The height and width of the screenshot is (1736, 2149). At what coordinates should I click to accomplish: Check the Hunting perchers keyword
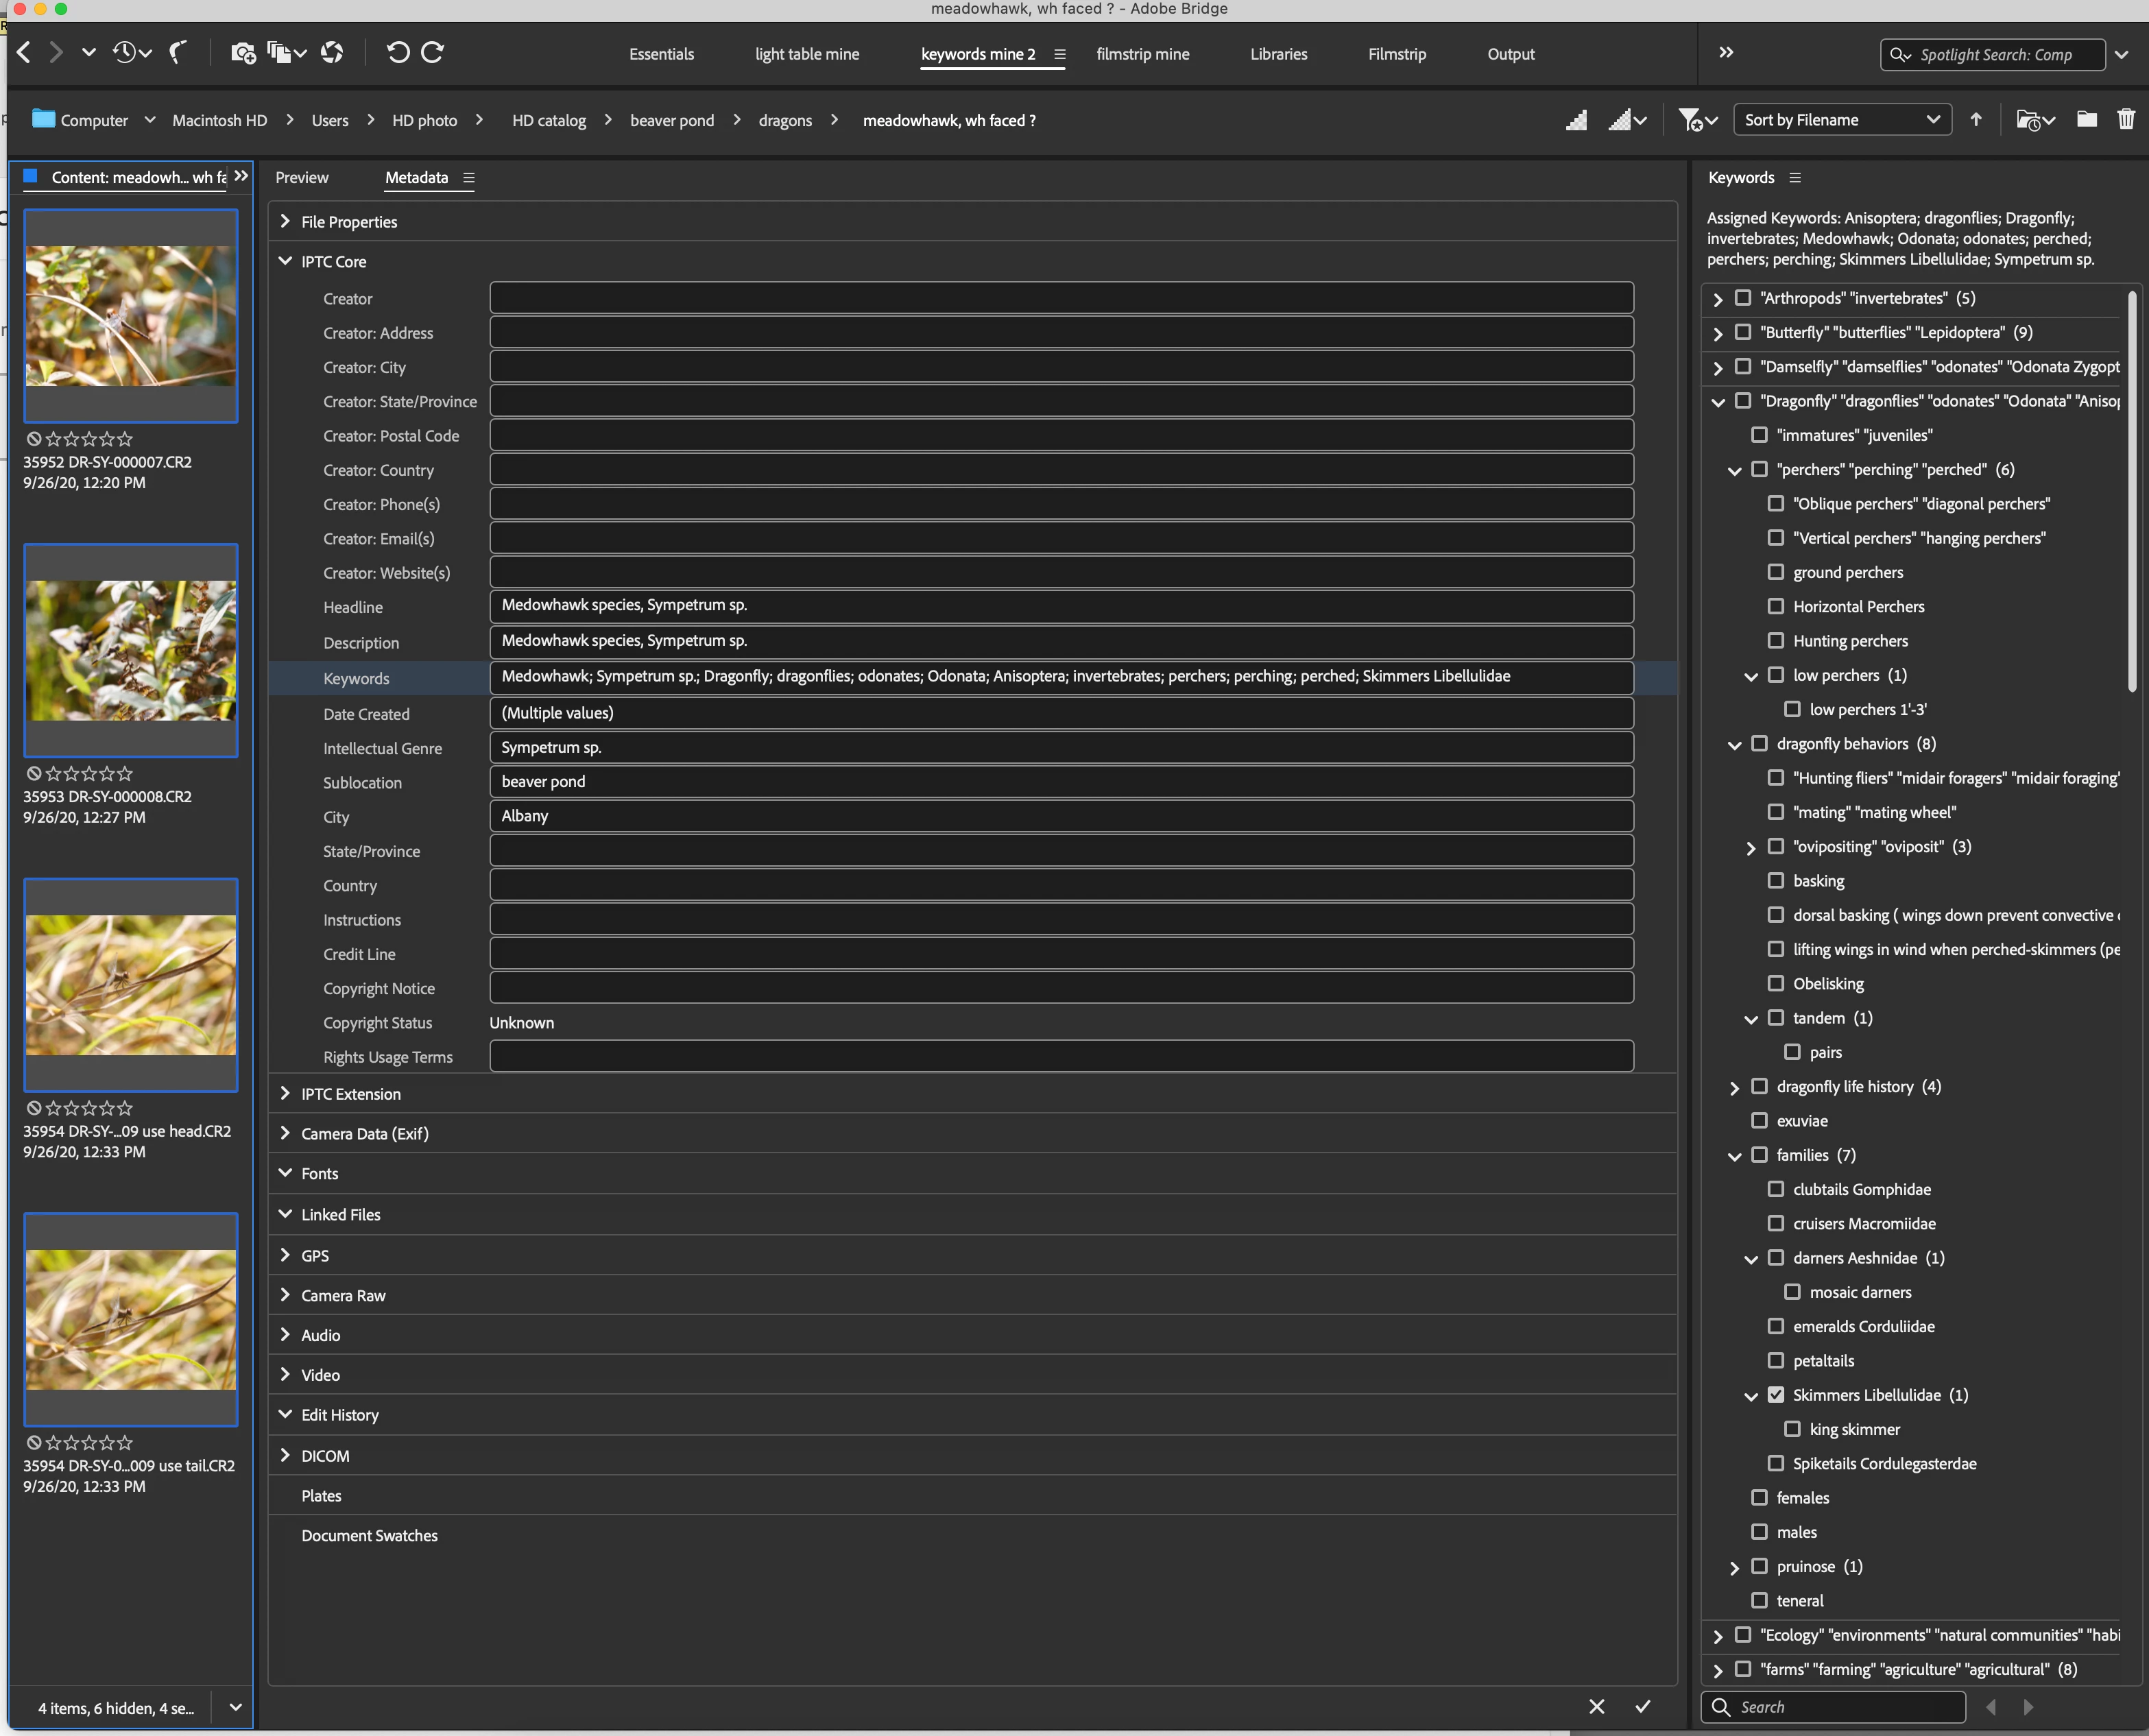(x=1776, y=640)
